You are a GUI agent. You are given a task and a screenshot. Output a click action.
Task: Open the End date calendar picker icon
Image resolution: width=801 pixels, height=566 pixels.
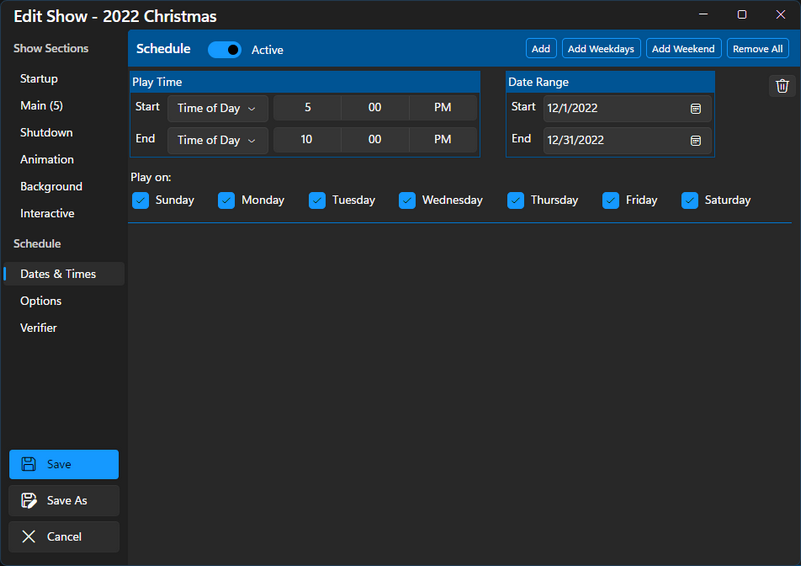tap(696, 141)
